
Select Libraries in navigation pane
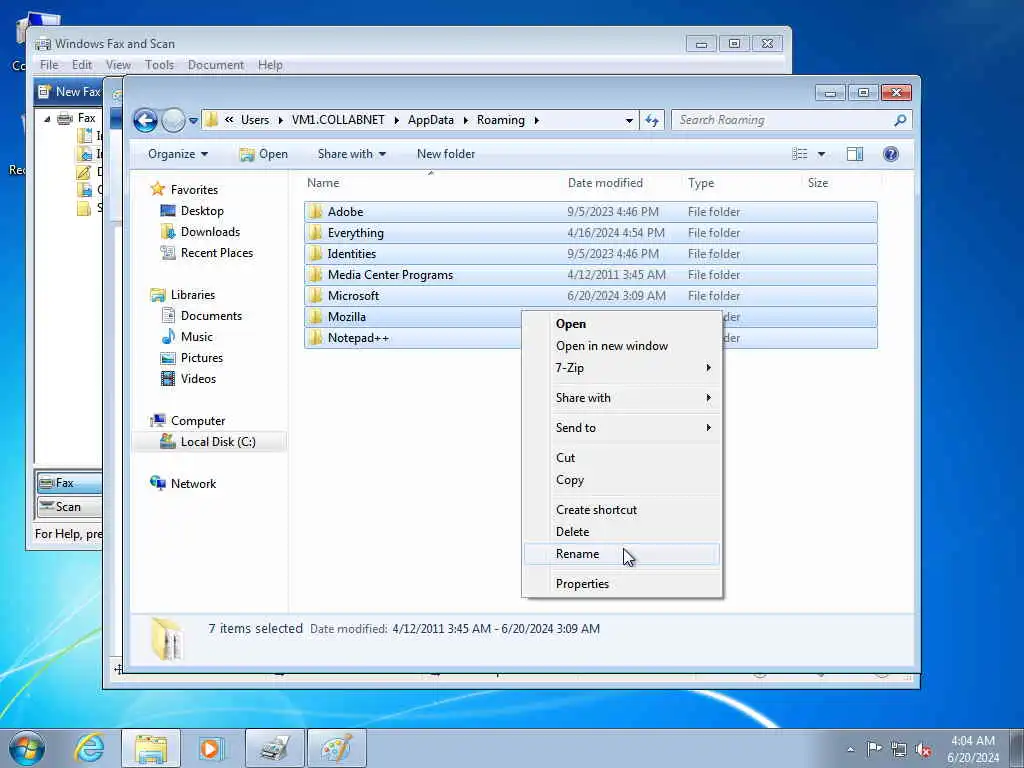(192, 295)
